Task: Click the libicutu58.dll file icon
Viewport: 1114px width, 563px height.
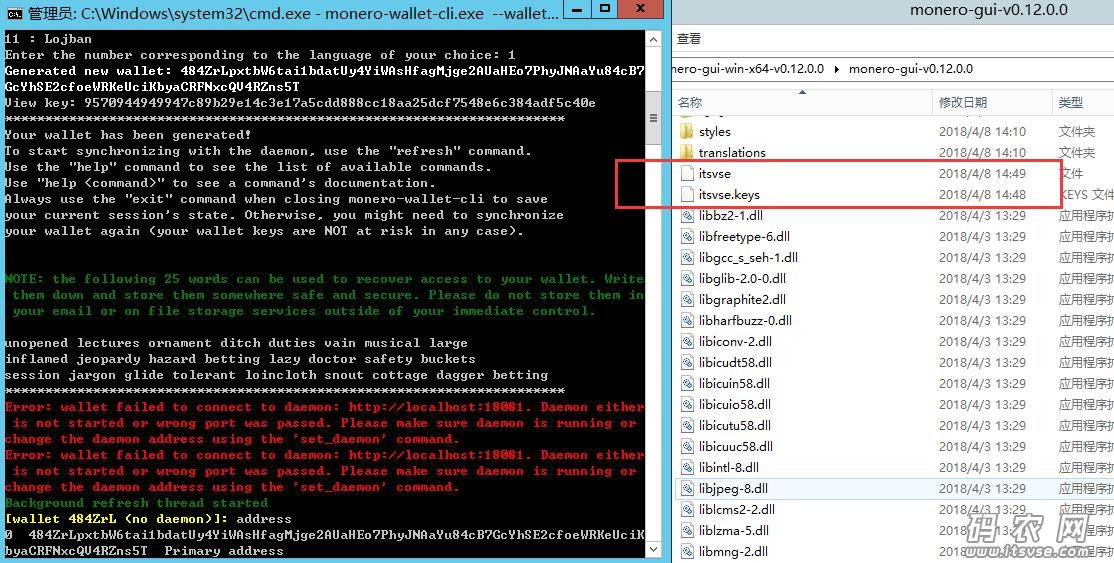Action: (686, 425)
